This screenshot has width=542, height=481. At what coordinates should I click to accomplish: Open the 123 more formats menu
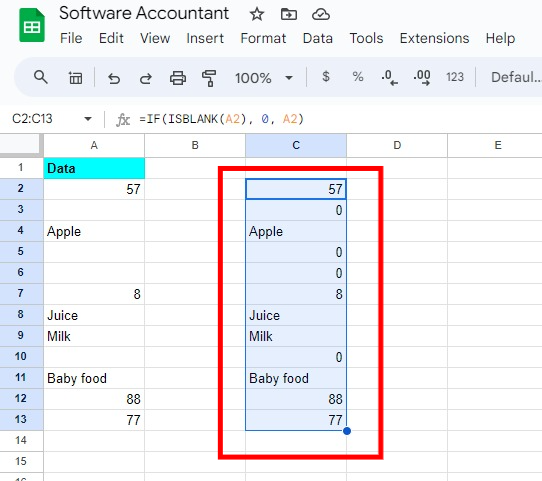tap(455, 77)
